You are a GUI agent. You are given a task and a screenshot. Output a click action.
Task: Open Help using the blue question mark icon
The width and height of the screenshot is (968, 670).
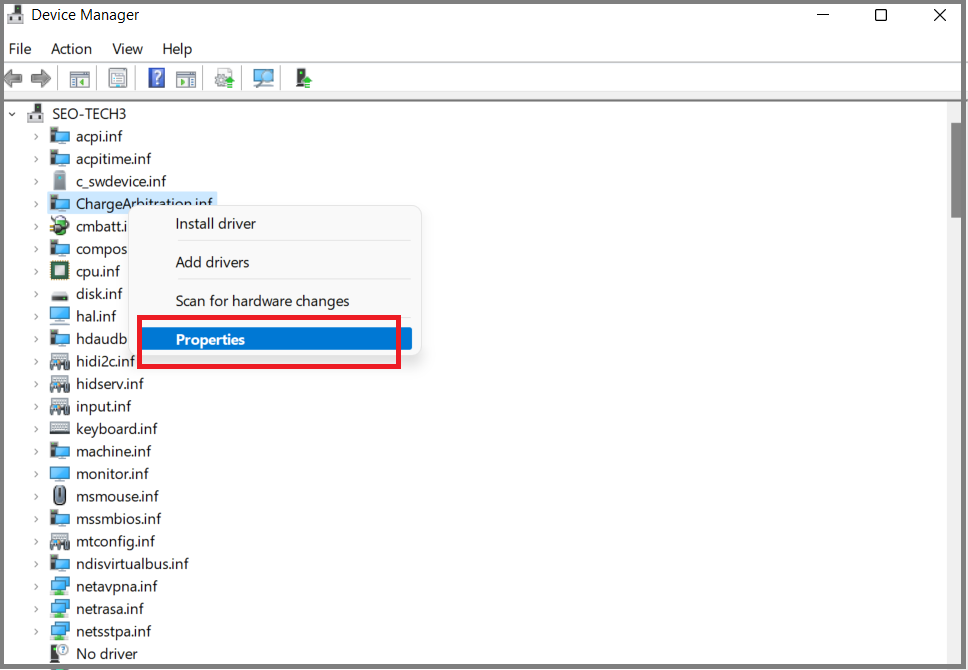157,78
